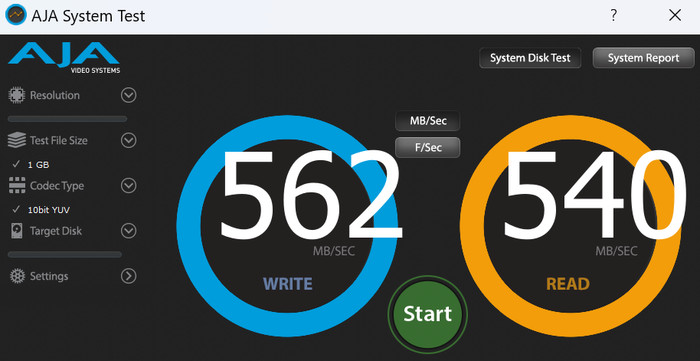This screenshot has width=700, height=361.
Task: Click the Test File Size label
Action: coord(58,141)
